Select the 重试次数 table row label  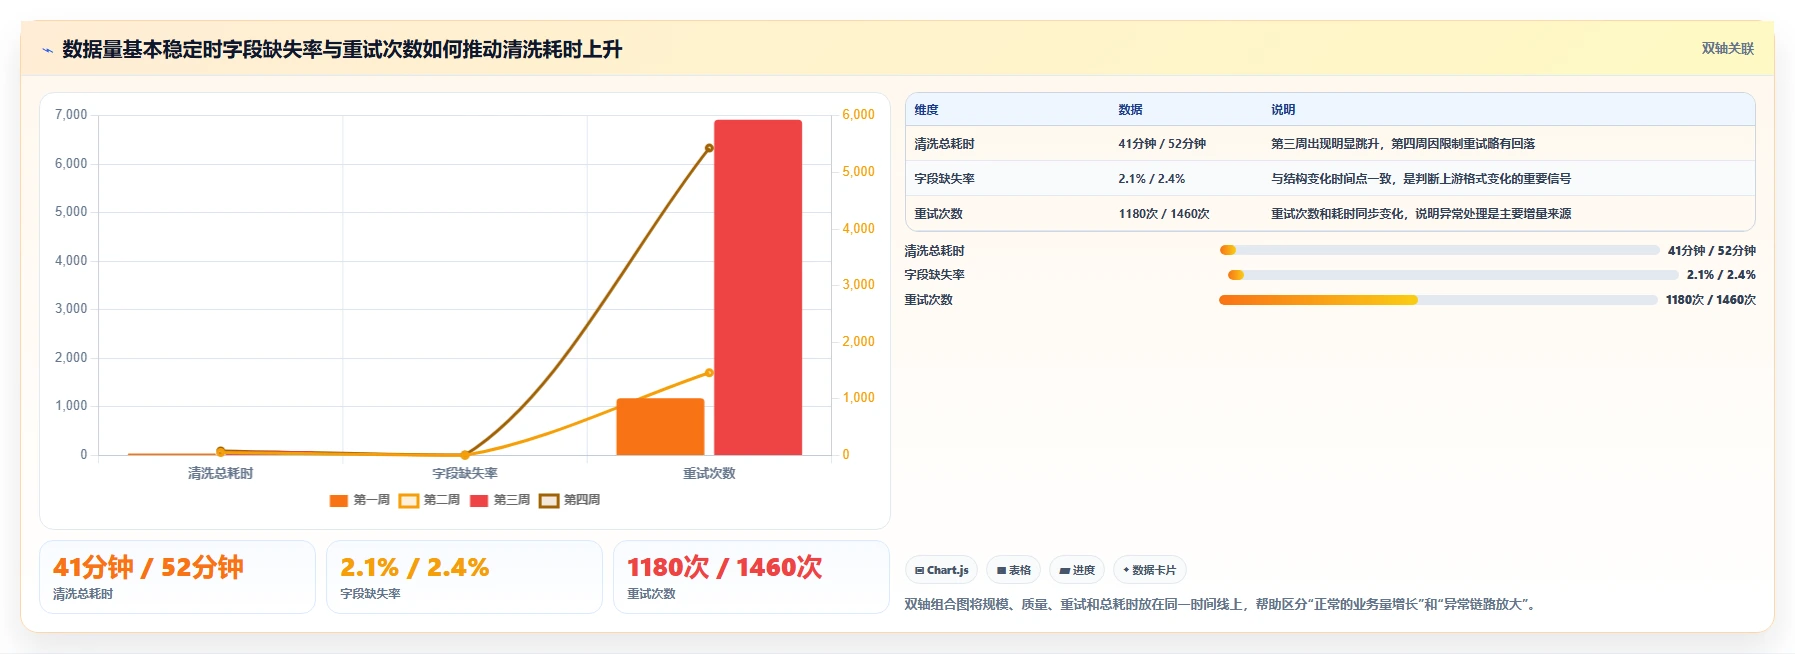[938, 214]
